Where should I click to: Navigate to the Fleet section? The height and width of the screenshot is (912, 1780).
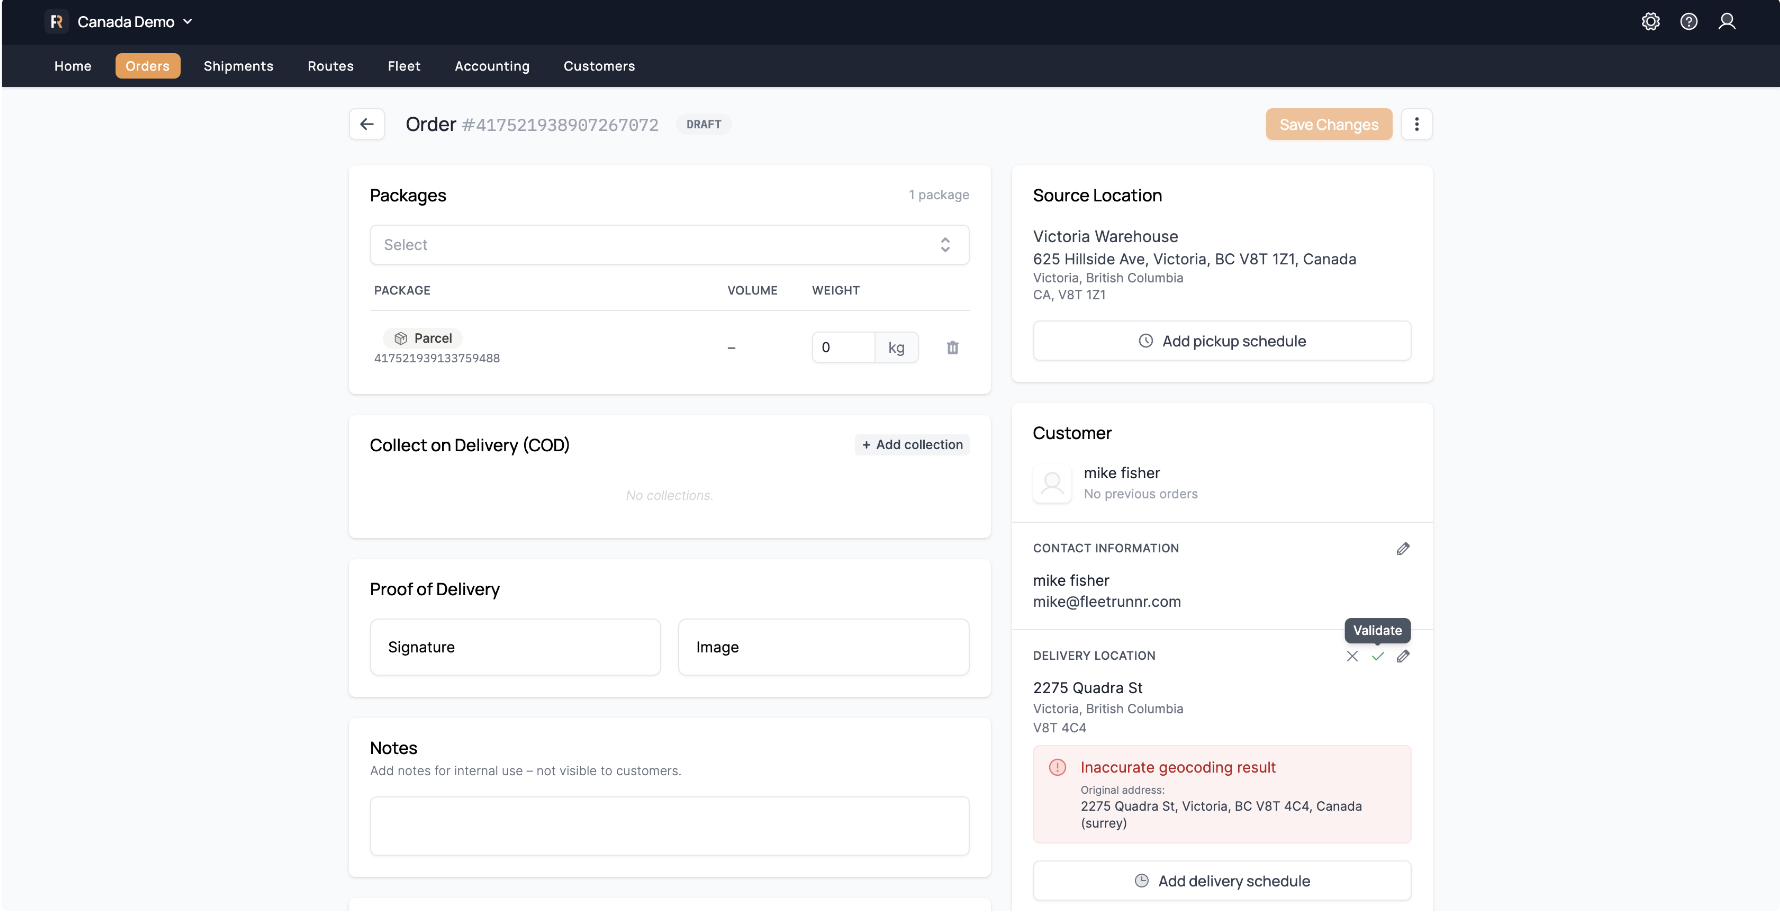(x=404, y=66)
